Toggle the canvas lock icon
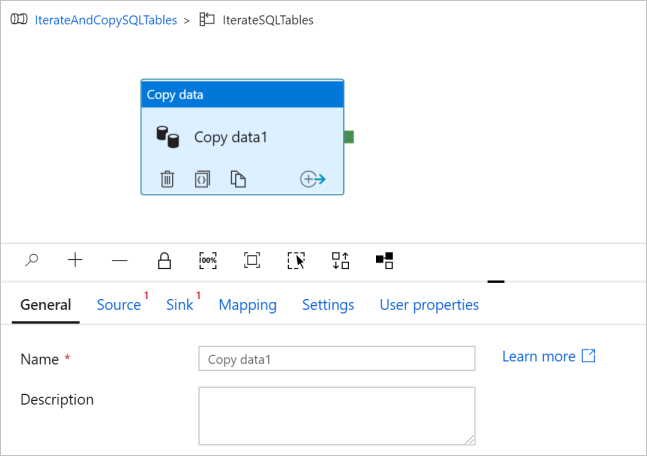 [x=164, y=260]
